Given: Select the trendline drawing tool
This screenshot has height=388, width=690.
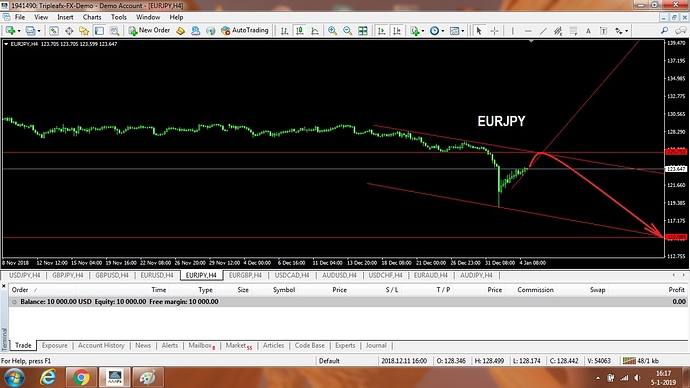Looking at the screenshot, I should coord(543,31).
